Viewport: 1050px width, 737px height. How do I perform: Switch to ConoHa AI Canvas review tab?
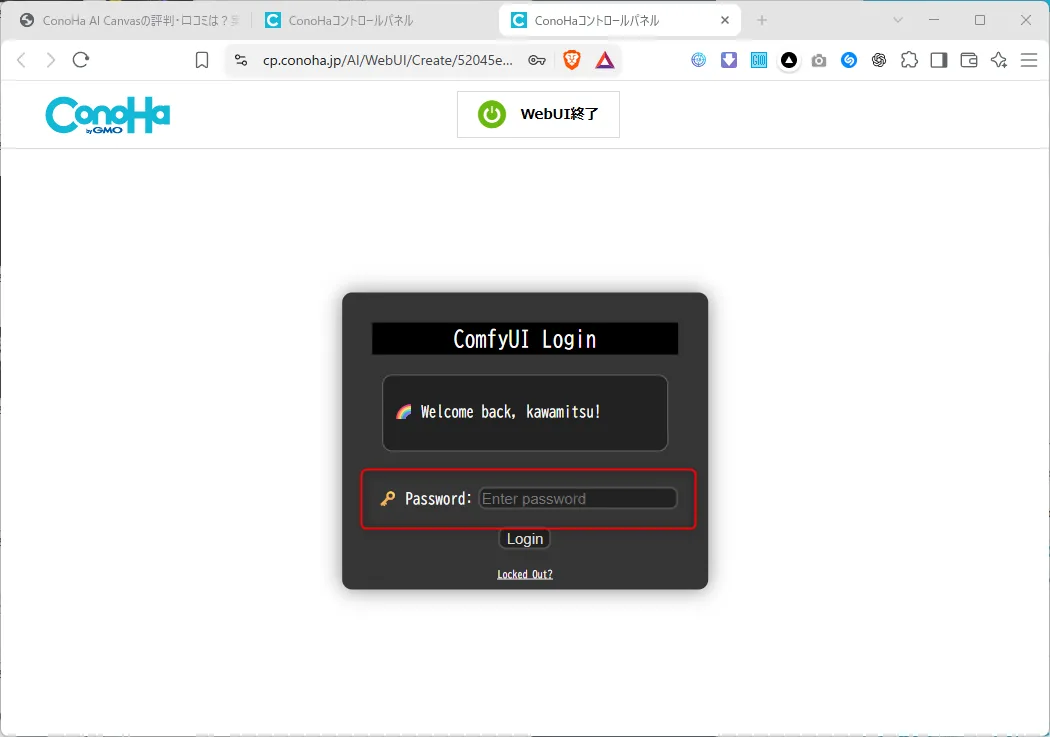click(129, 21)
